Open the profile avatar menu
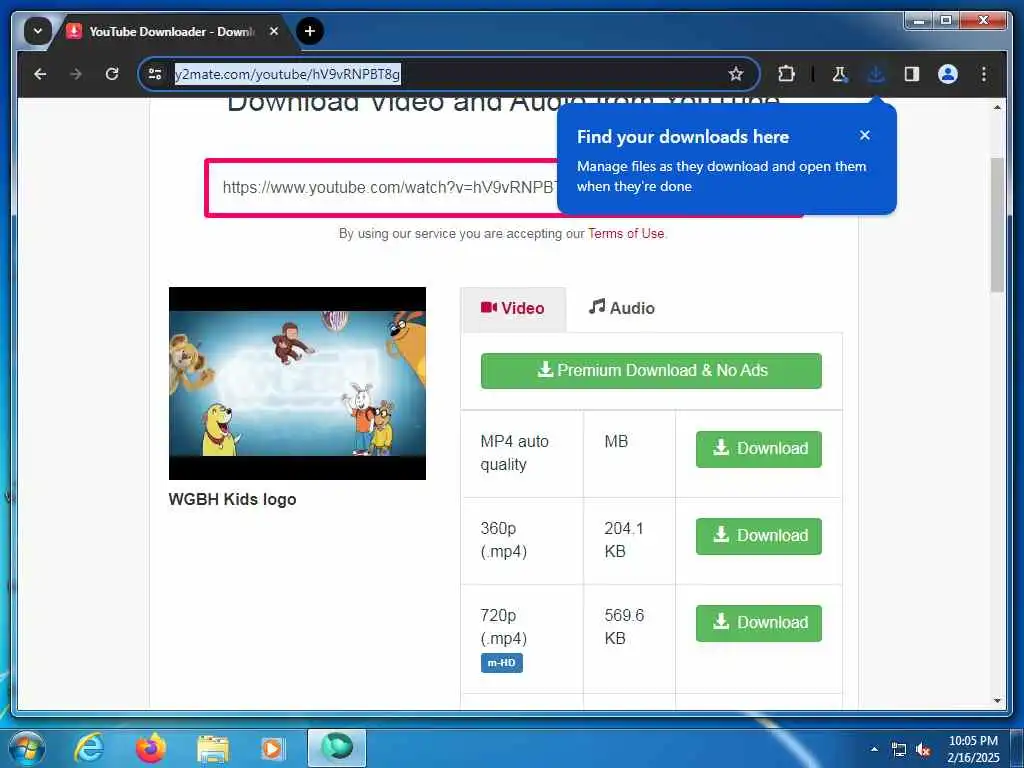This screenshot has width=1024, height=768. click(x=948, y=74)
